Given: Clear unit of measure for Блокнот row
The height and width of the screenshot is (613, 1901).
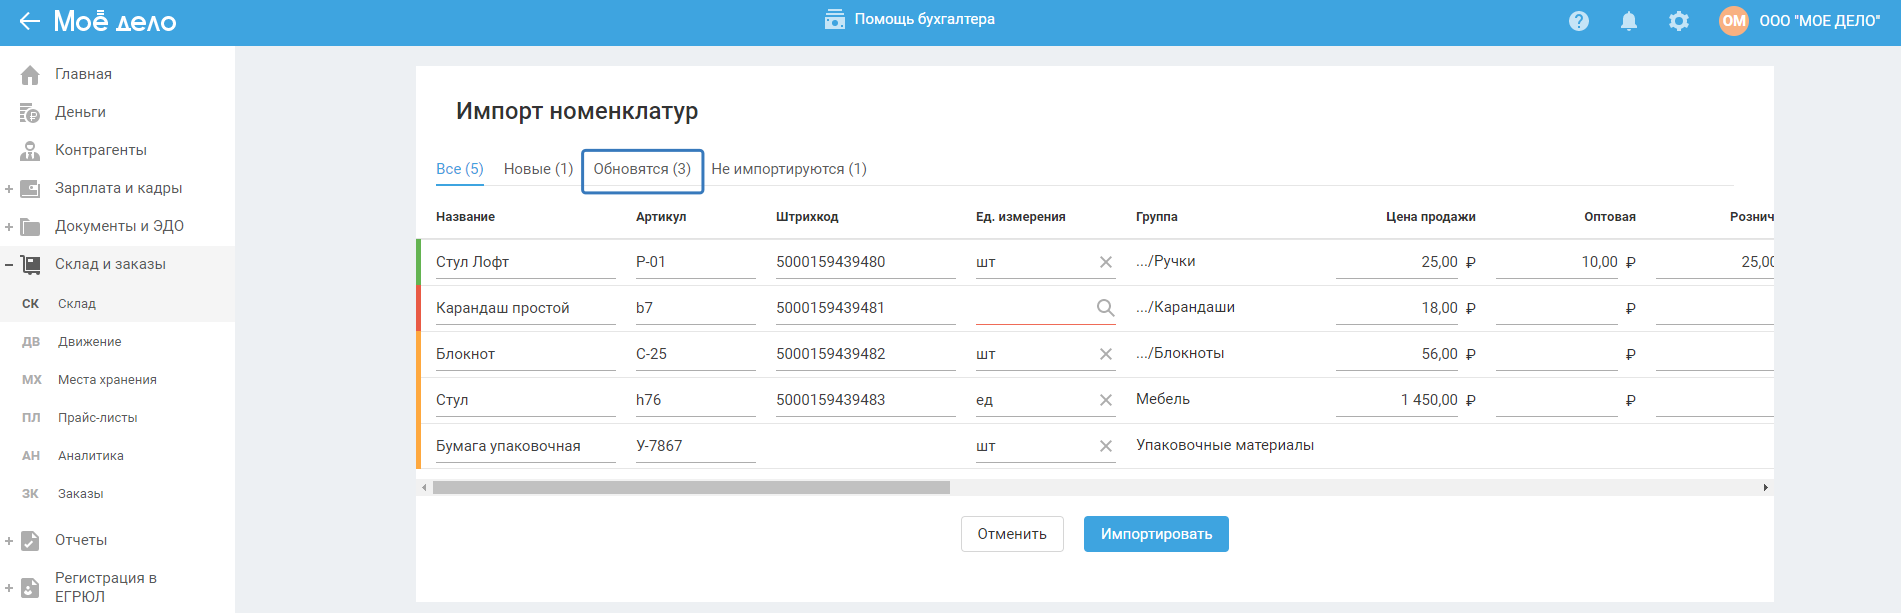Looking at the screenshot, I should click(x=1105, y=354).
